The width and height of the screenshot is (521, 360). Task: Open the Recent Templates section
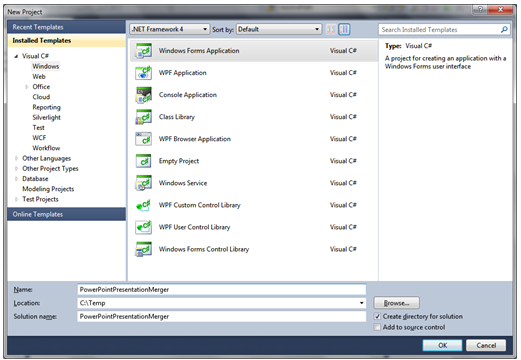[66, 27]
